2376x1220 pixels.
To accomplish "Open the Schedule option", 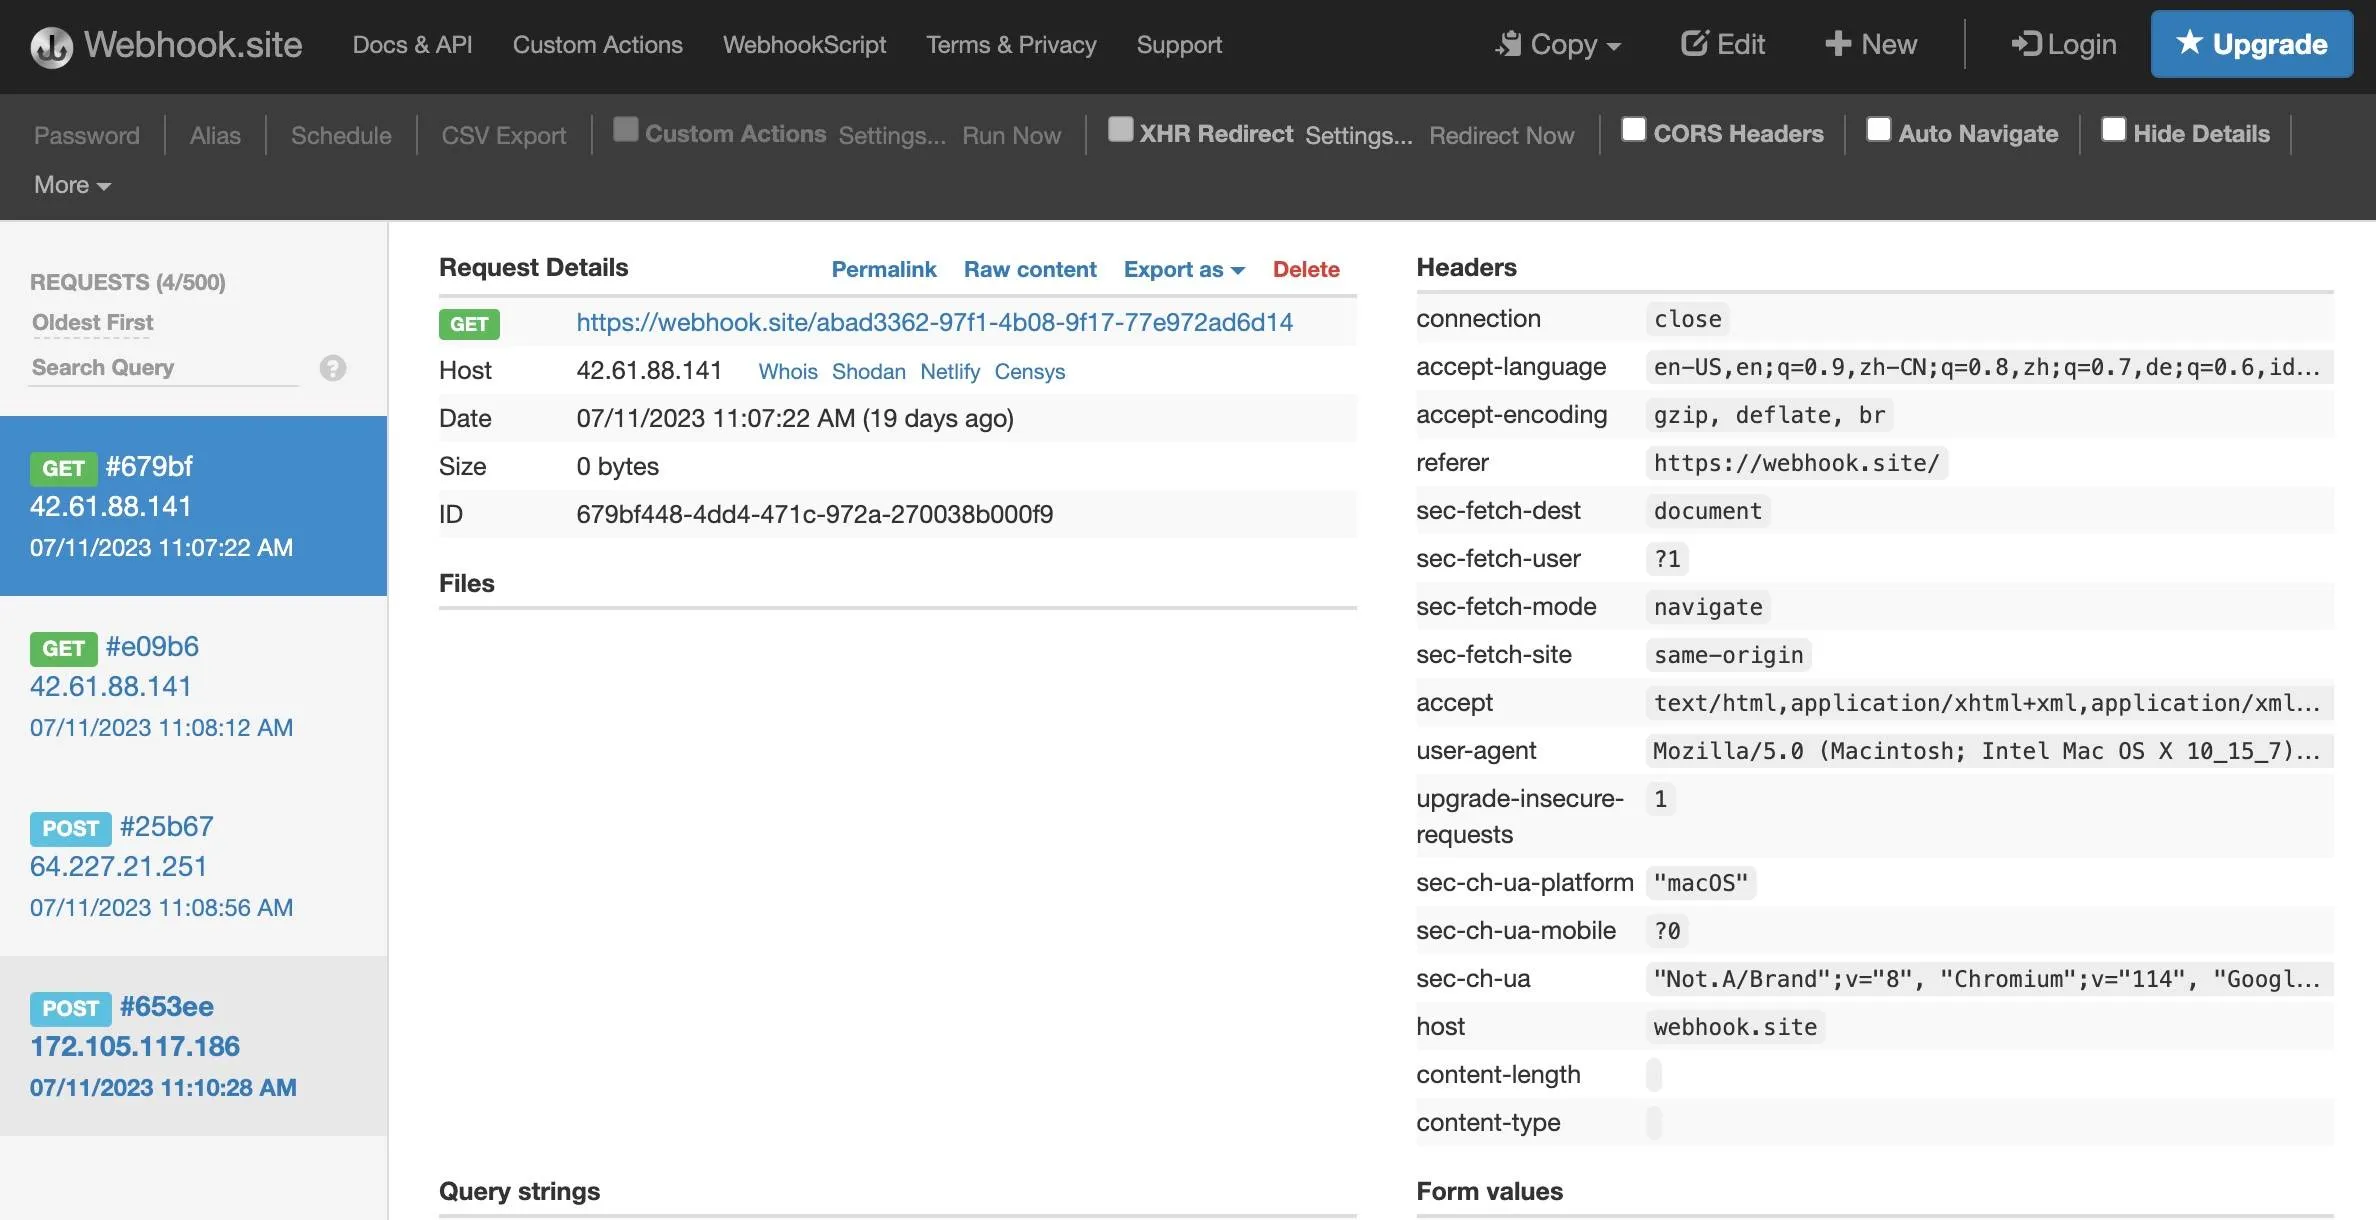I will coord(341,135).
